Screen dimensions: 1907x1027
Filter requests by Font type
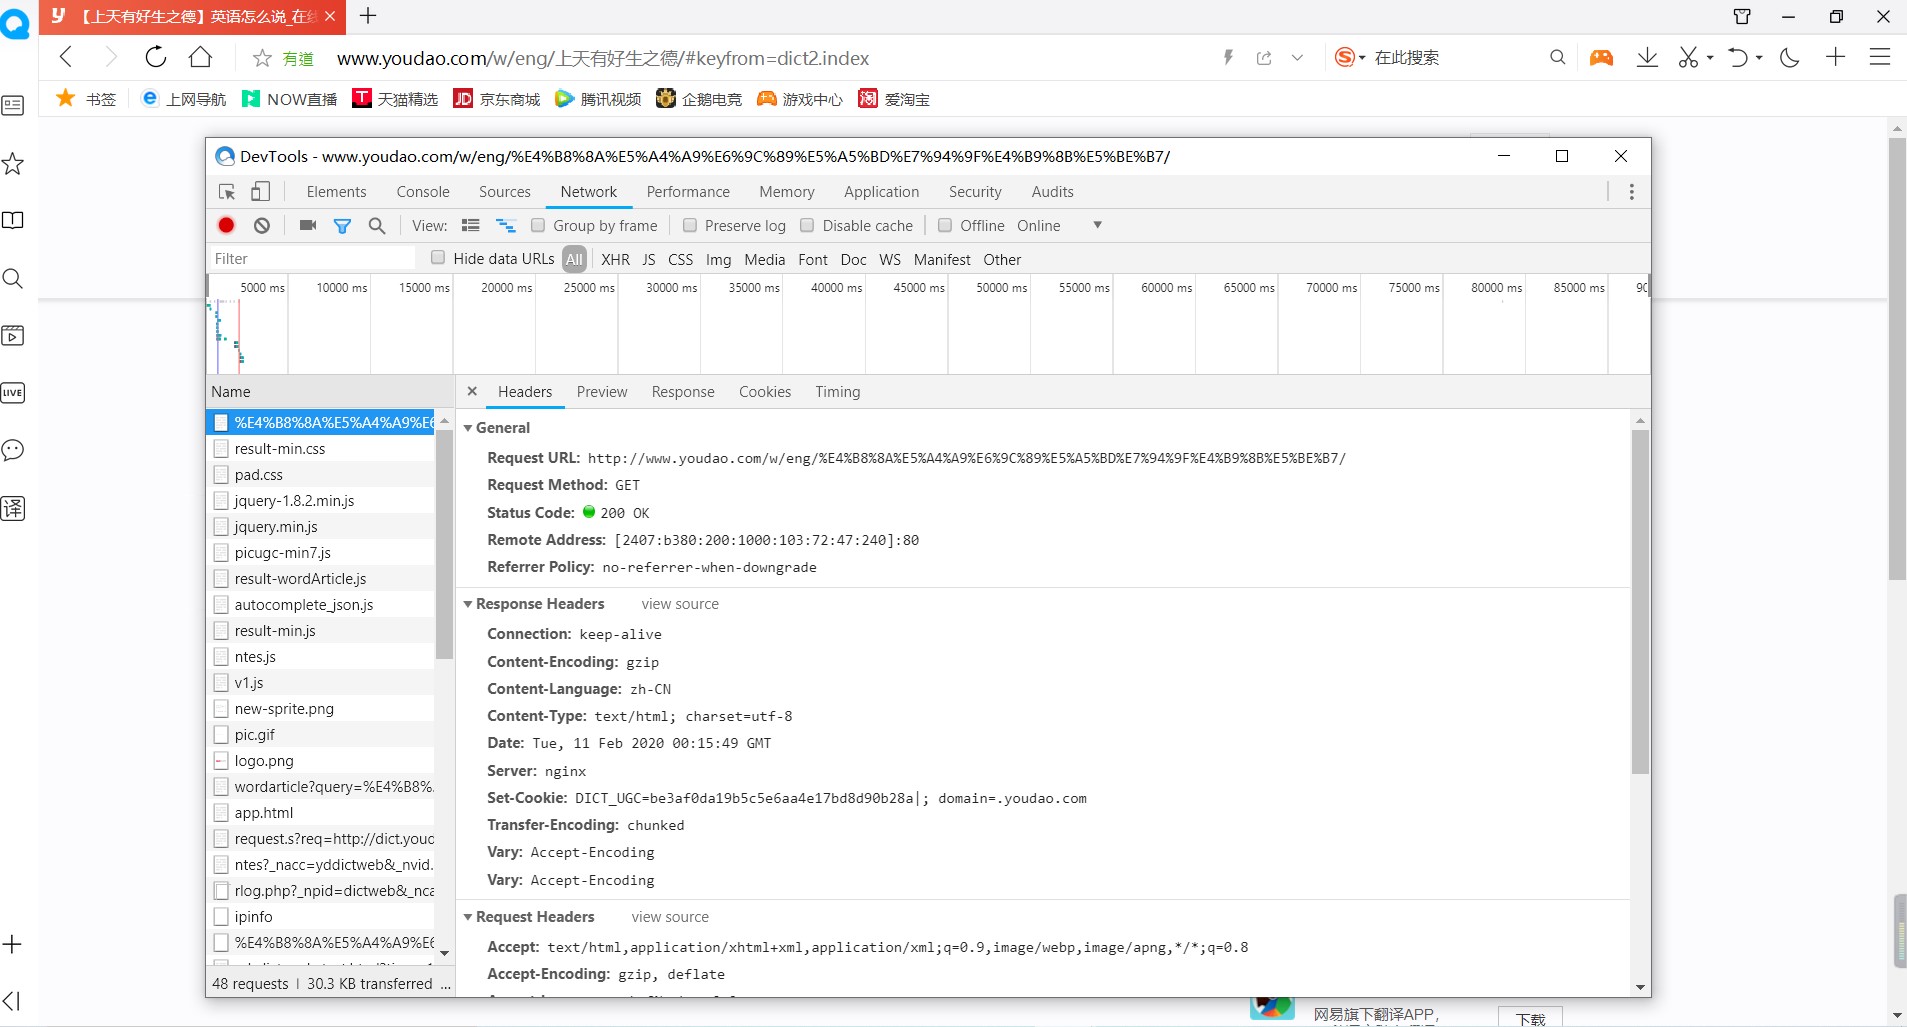813,259
